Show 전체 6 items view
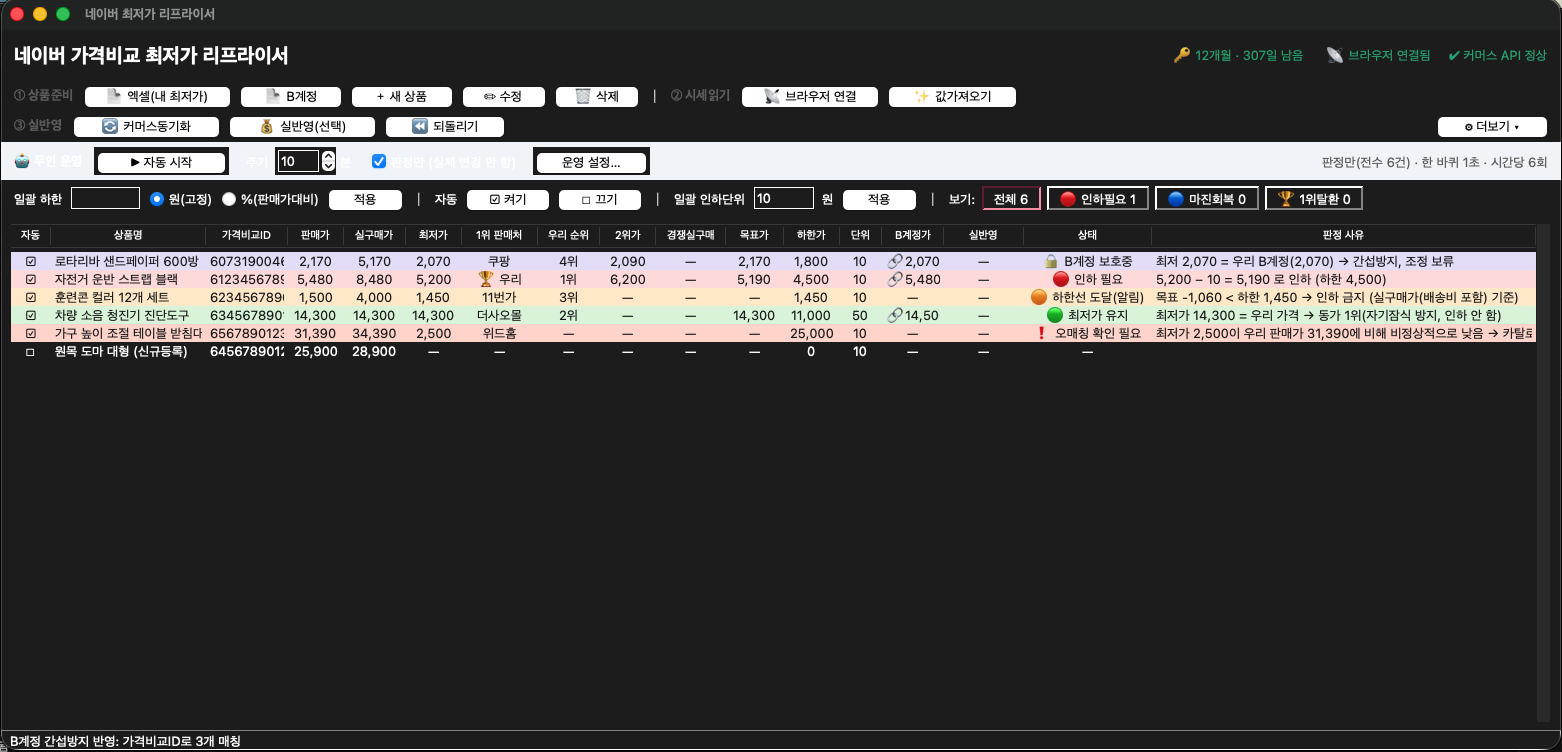The image size is (1562, 752). (x=1011, y=199)
